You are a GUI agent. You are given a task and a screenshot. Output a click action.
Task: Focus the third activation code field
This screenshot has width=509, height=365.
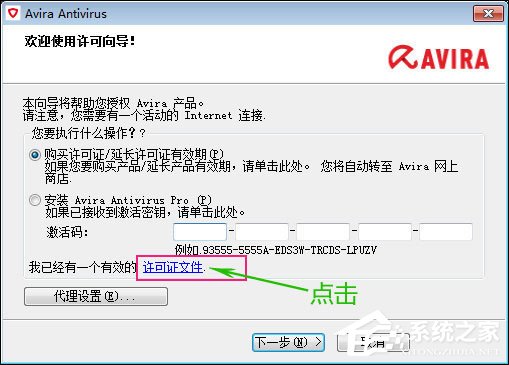point(323,232)
